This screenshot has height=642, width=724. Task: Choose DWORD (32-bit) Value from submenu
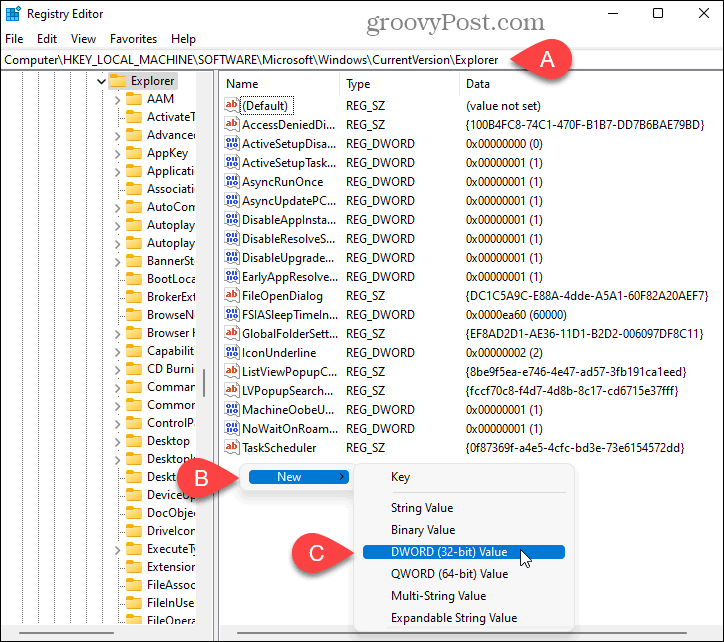pyautogui.click(x=464, y=552)
